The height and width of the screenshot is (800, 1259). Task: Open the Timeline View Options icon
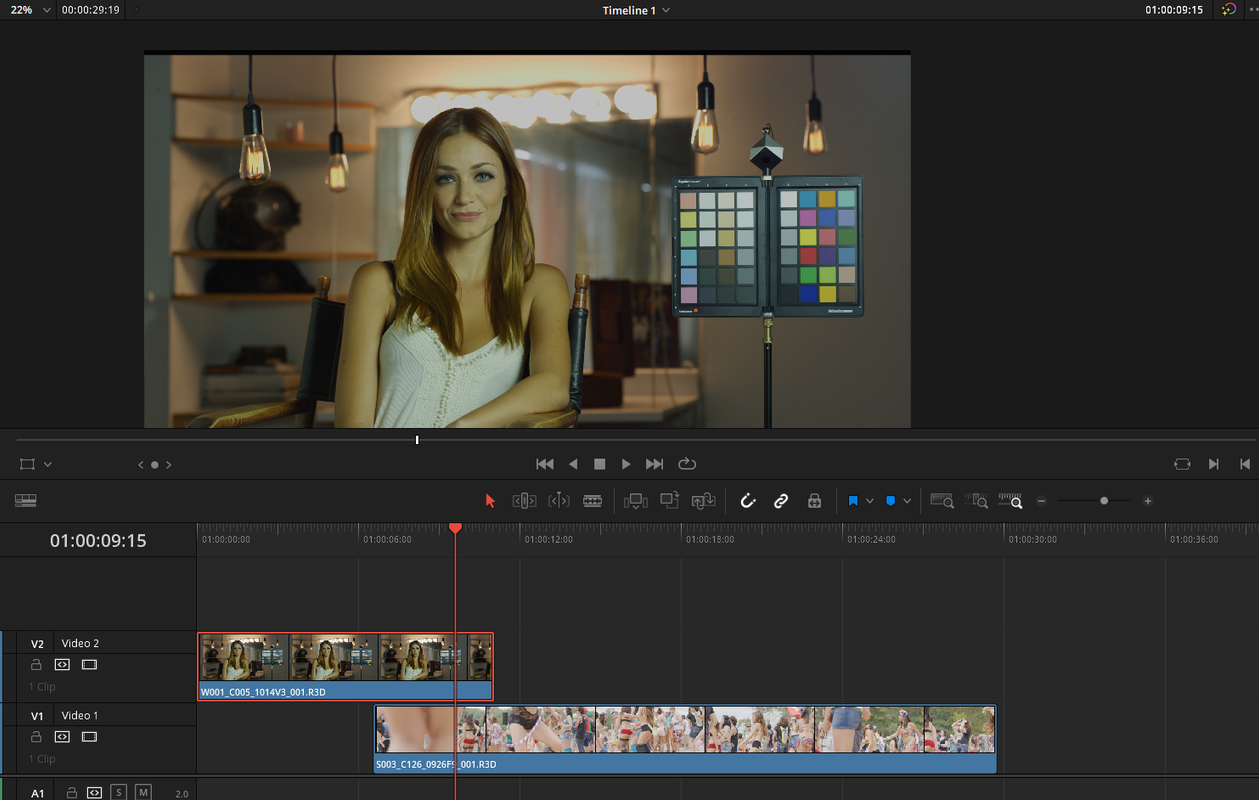[x=26, y=500]
